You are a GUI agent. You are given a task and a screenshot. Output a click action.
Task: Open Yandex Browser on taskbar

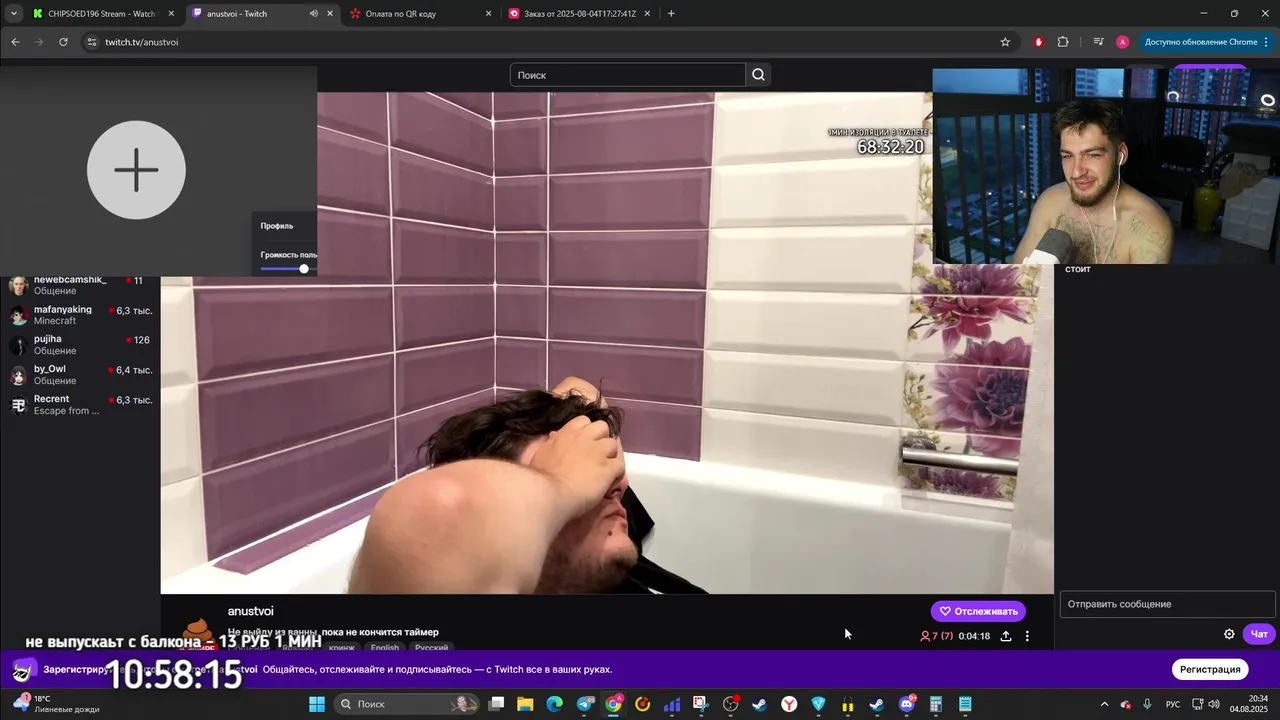tap(789, 704)
